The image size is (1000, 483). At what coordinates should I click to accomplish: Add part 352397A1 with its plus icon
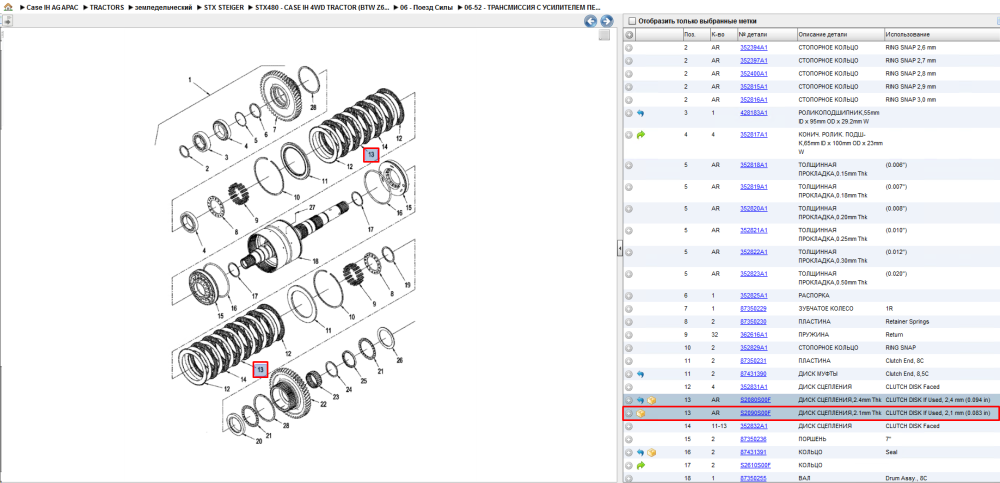[629, 61]
